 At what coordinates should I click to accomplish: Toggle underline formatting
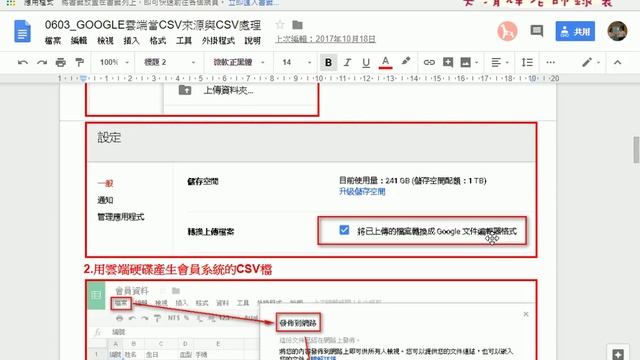pyautogui.click(x=366, y=62)
